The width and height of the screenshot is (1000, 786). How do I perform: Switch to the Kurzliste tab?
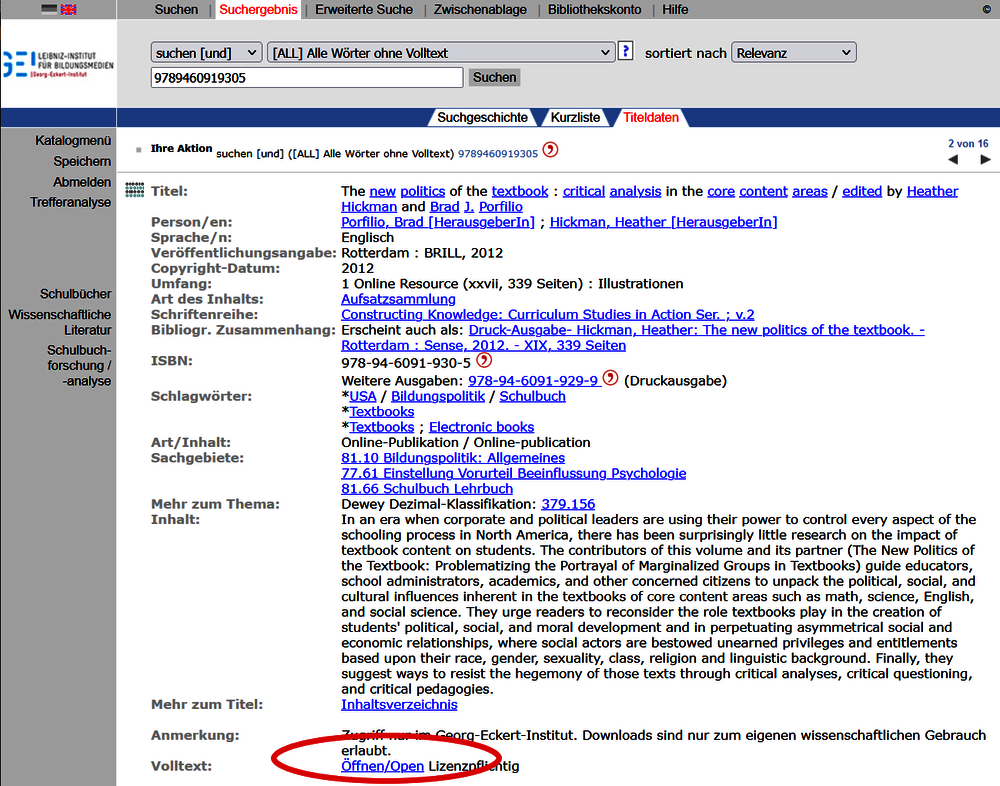(x=575, y=117)
